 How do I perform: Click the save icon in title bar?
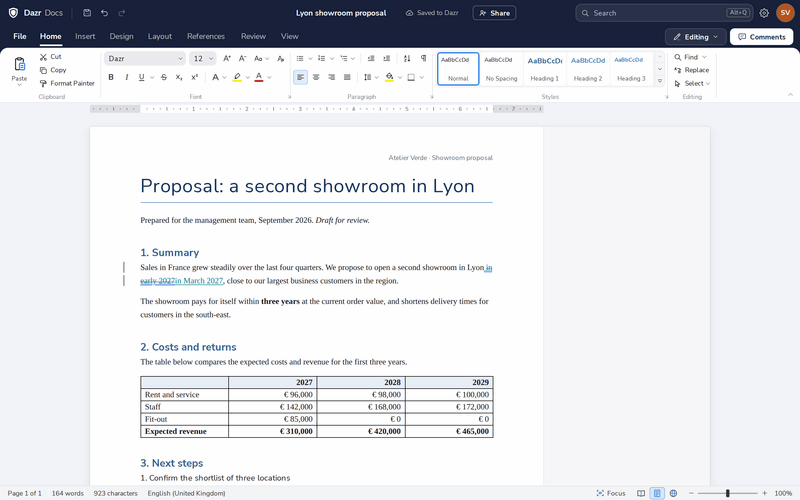pyautogui.click(x=87, y=13)
